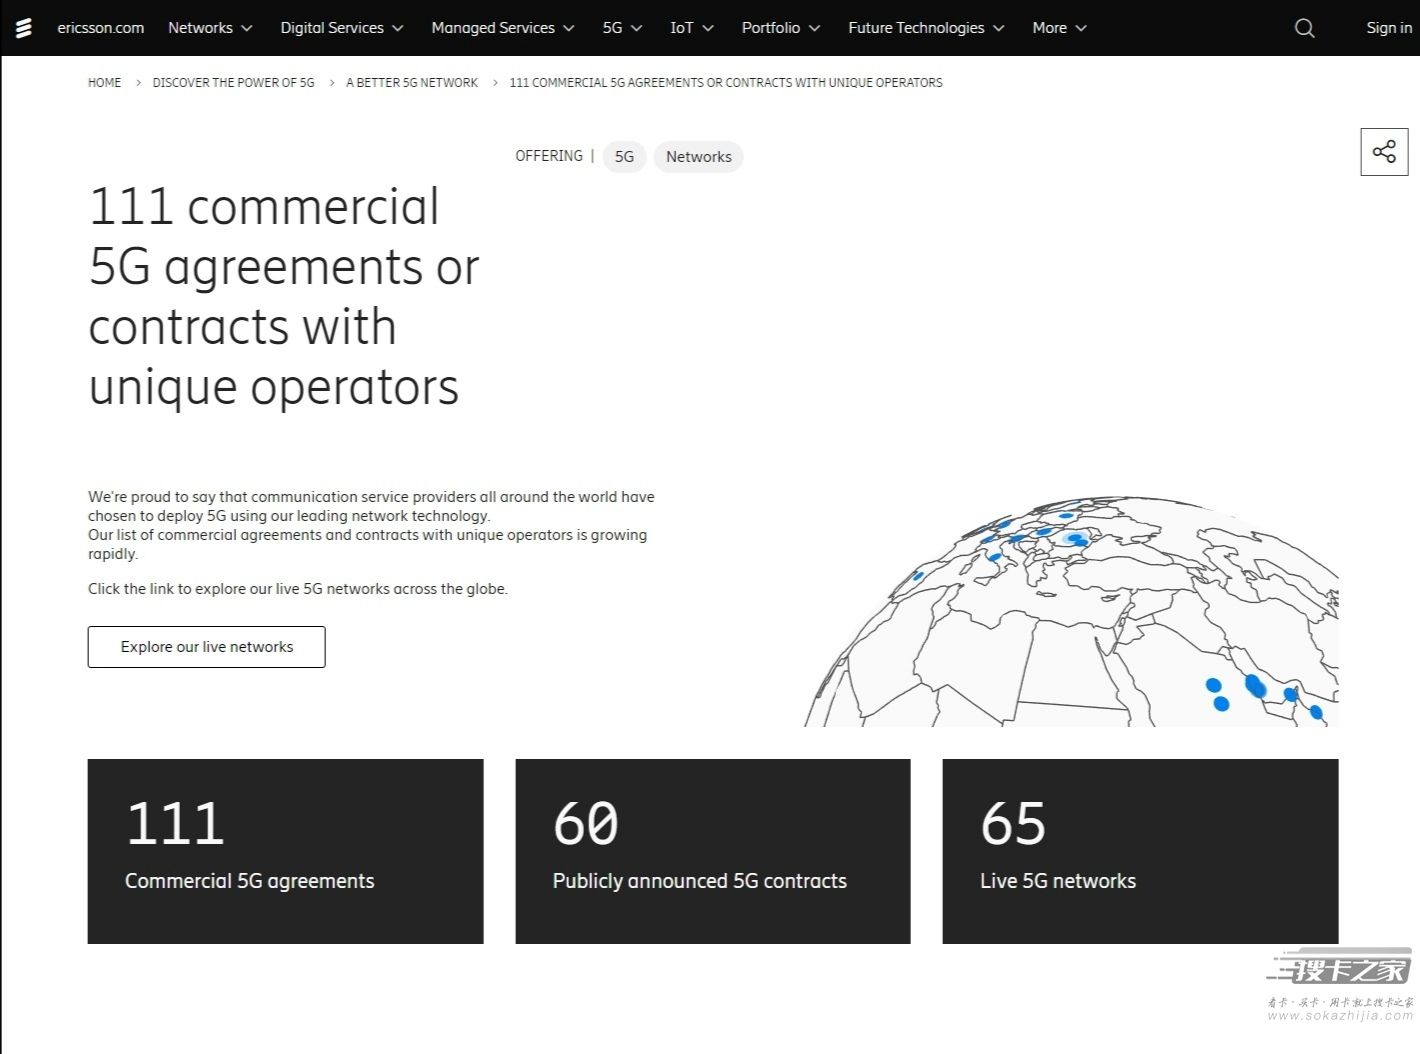
Task: Open the search magnifier icon
Action: coord(1304,28)
